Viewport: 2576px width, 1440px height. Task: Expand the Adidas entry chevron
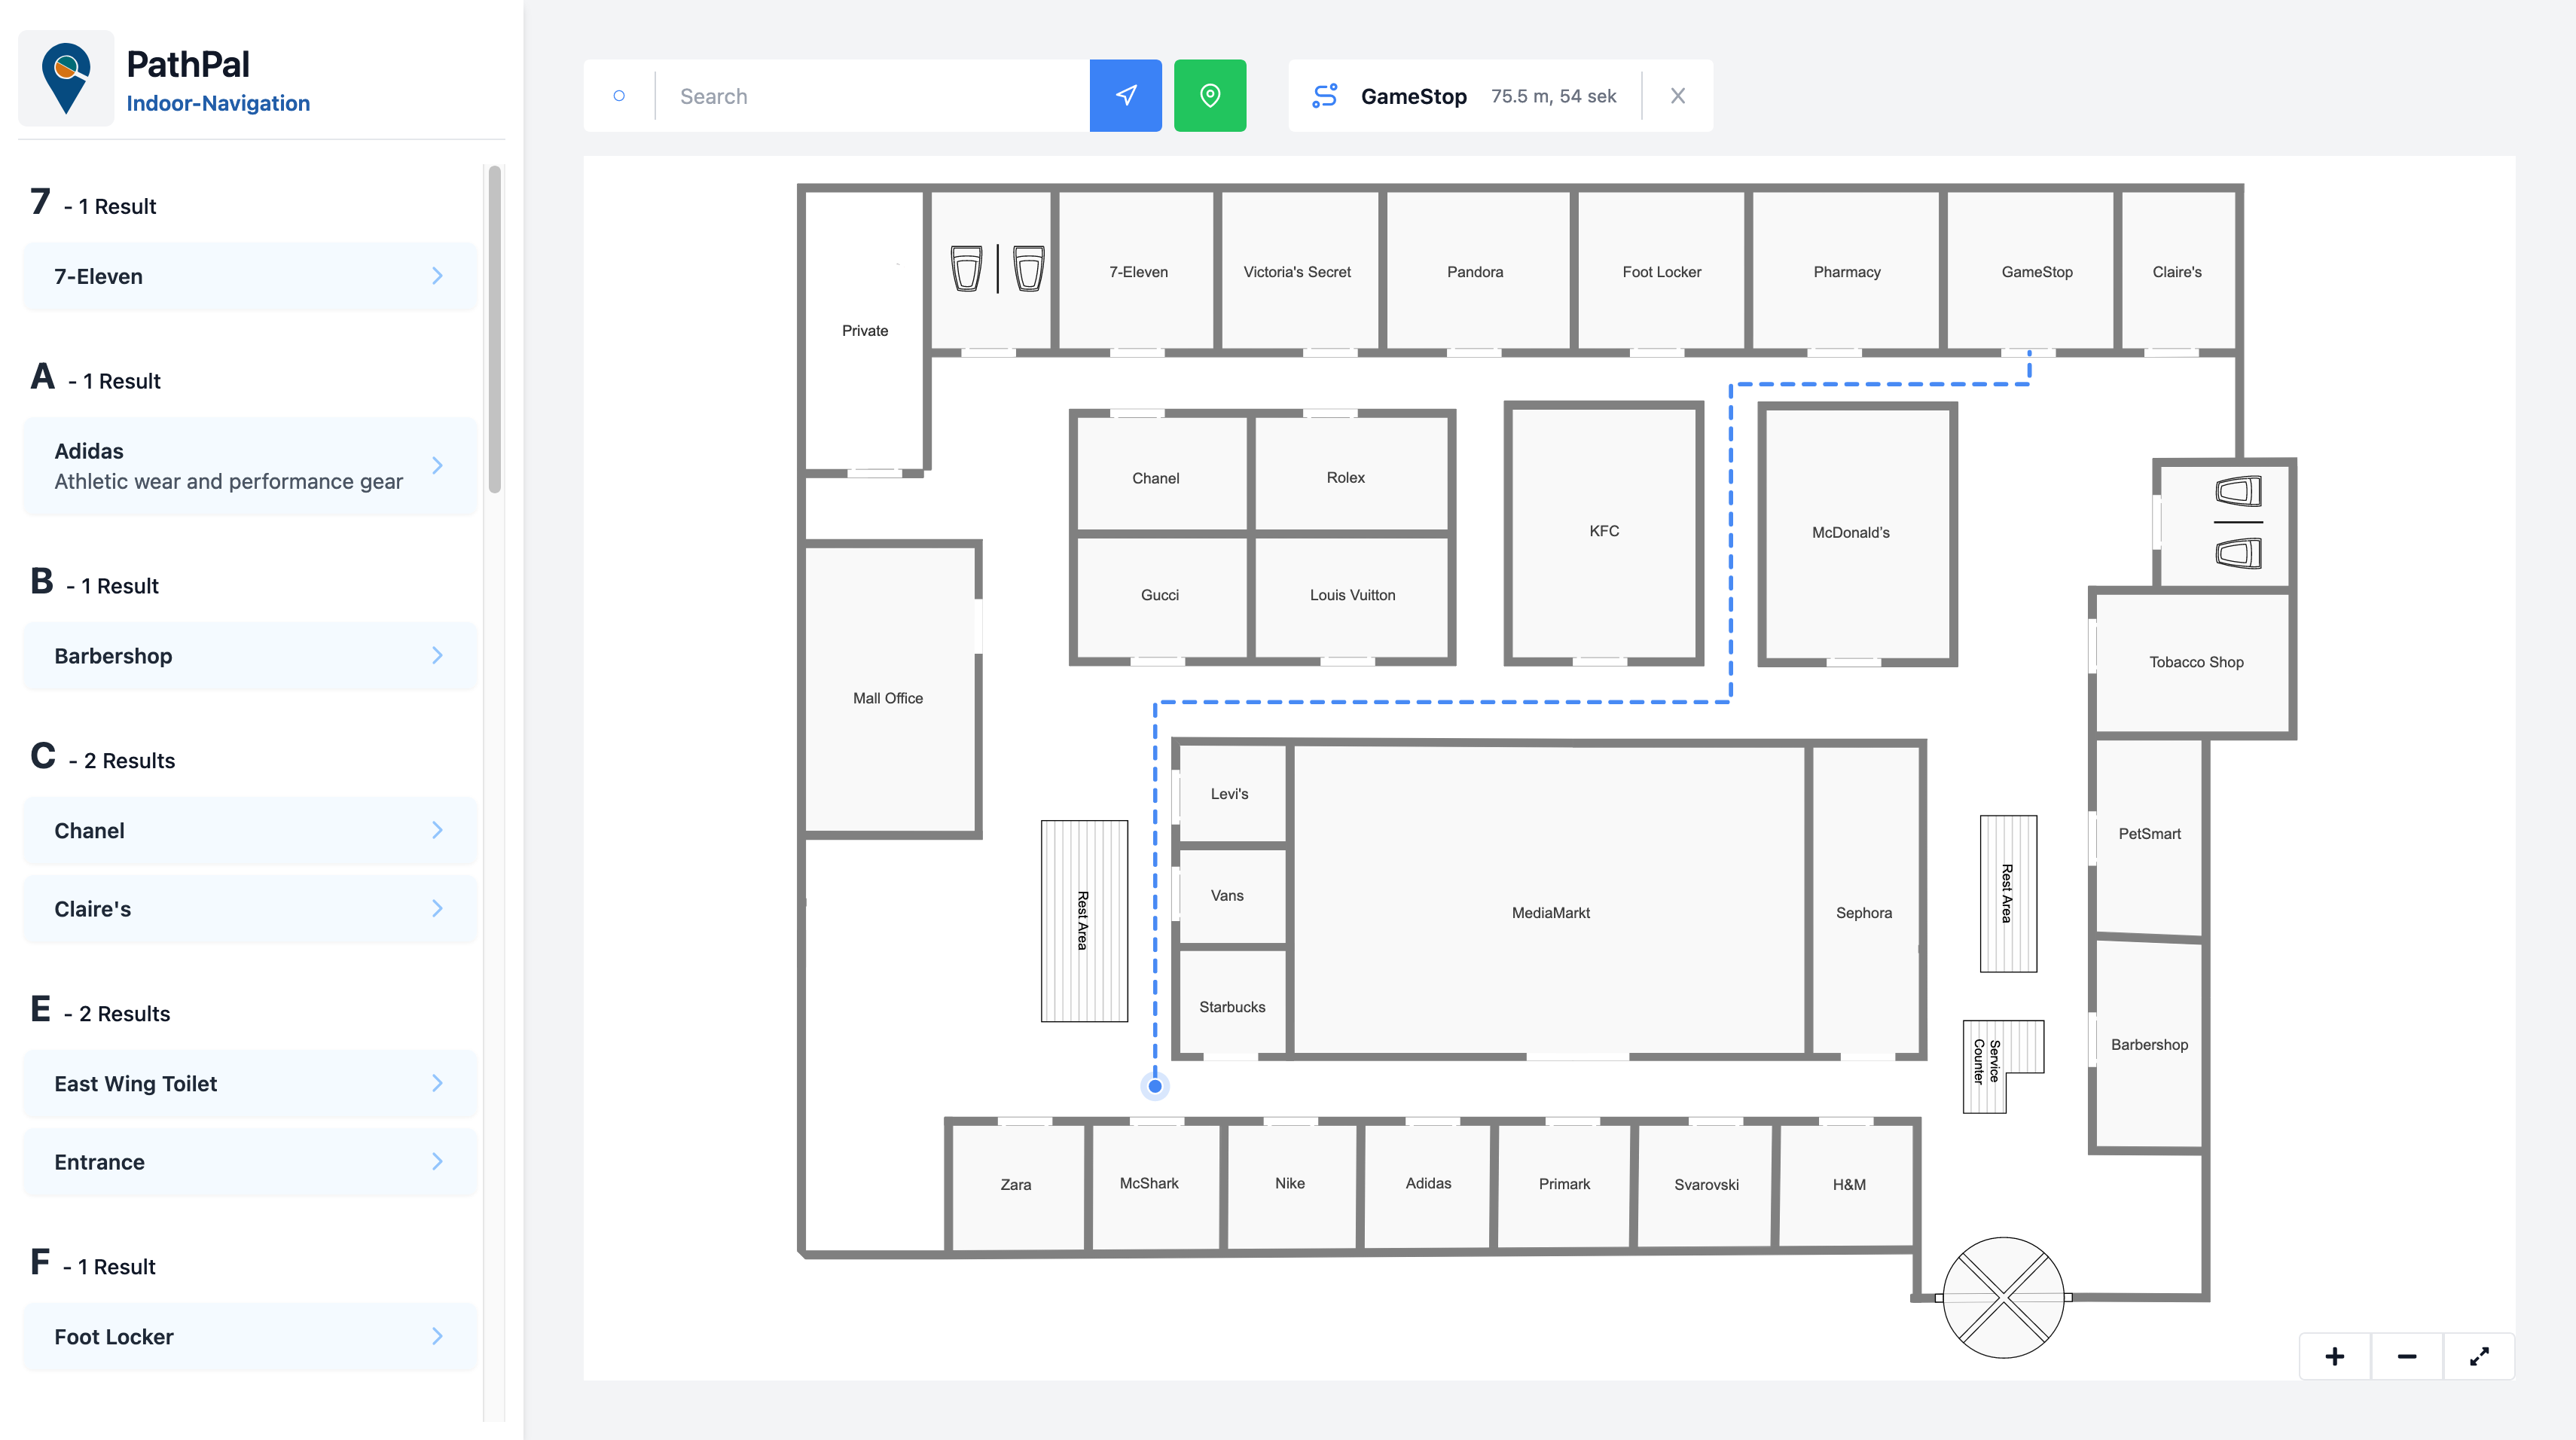click(x=437, y=466)
